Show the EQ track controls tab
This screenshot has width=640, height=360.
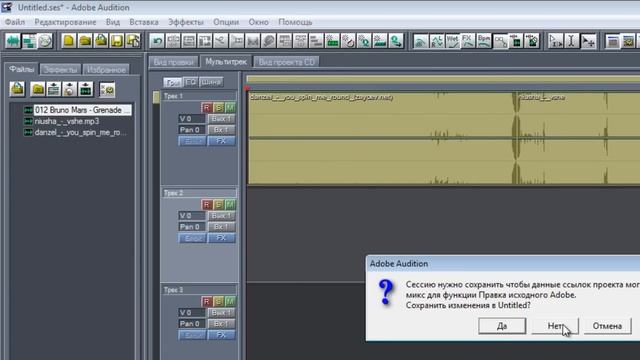pyautogui.click(x=190, y=82)
